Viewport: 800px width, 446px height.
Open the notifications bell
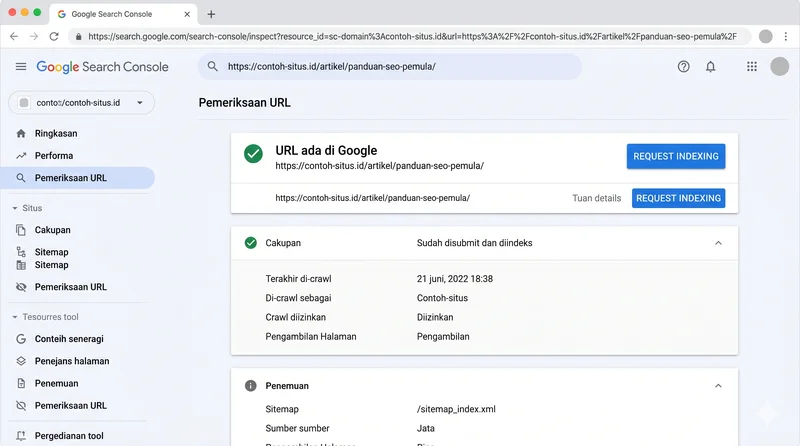pos(710,66)
